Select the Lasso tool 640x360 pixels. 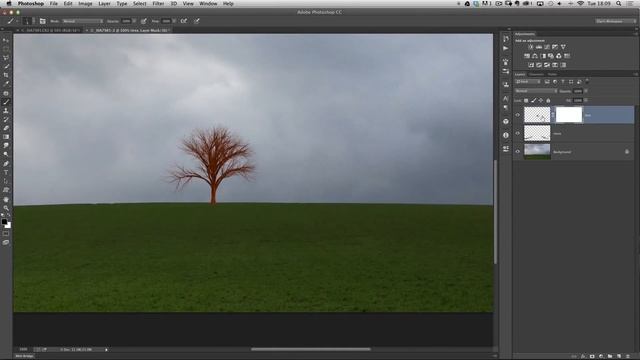click(x=6, y=58)
